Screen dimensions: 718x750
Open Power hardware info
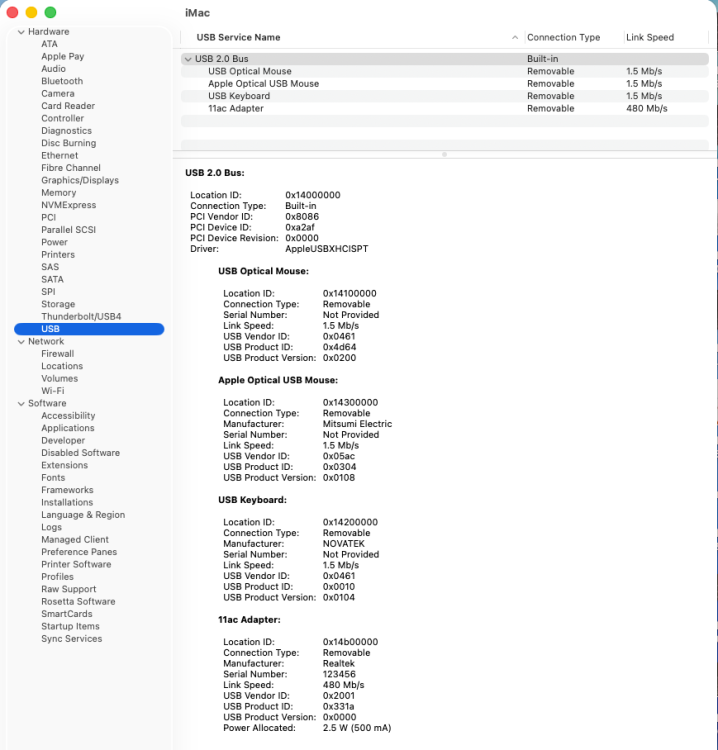[x=55, y=243]
